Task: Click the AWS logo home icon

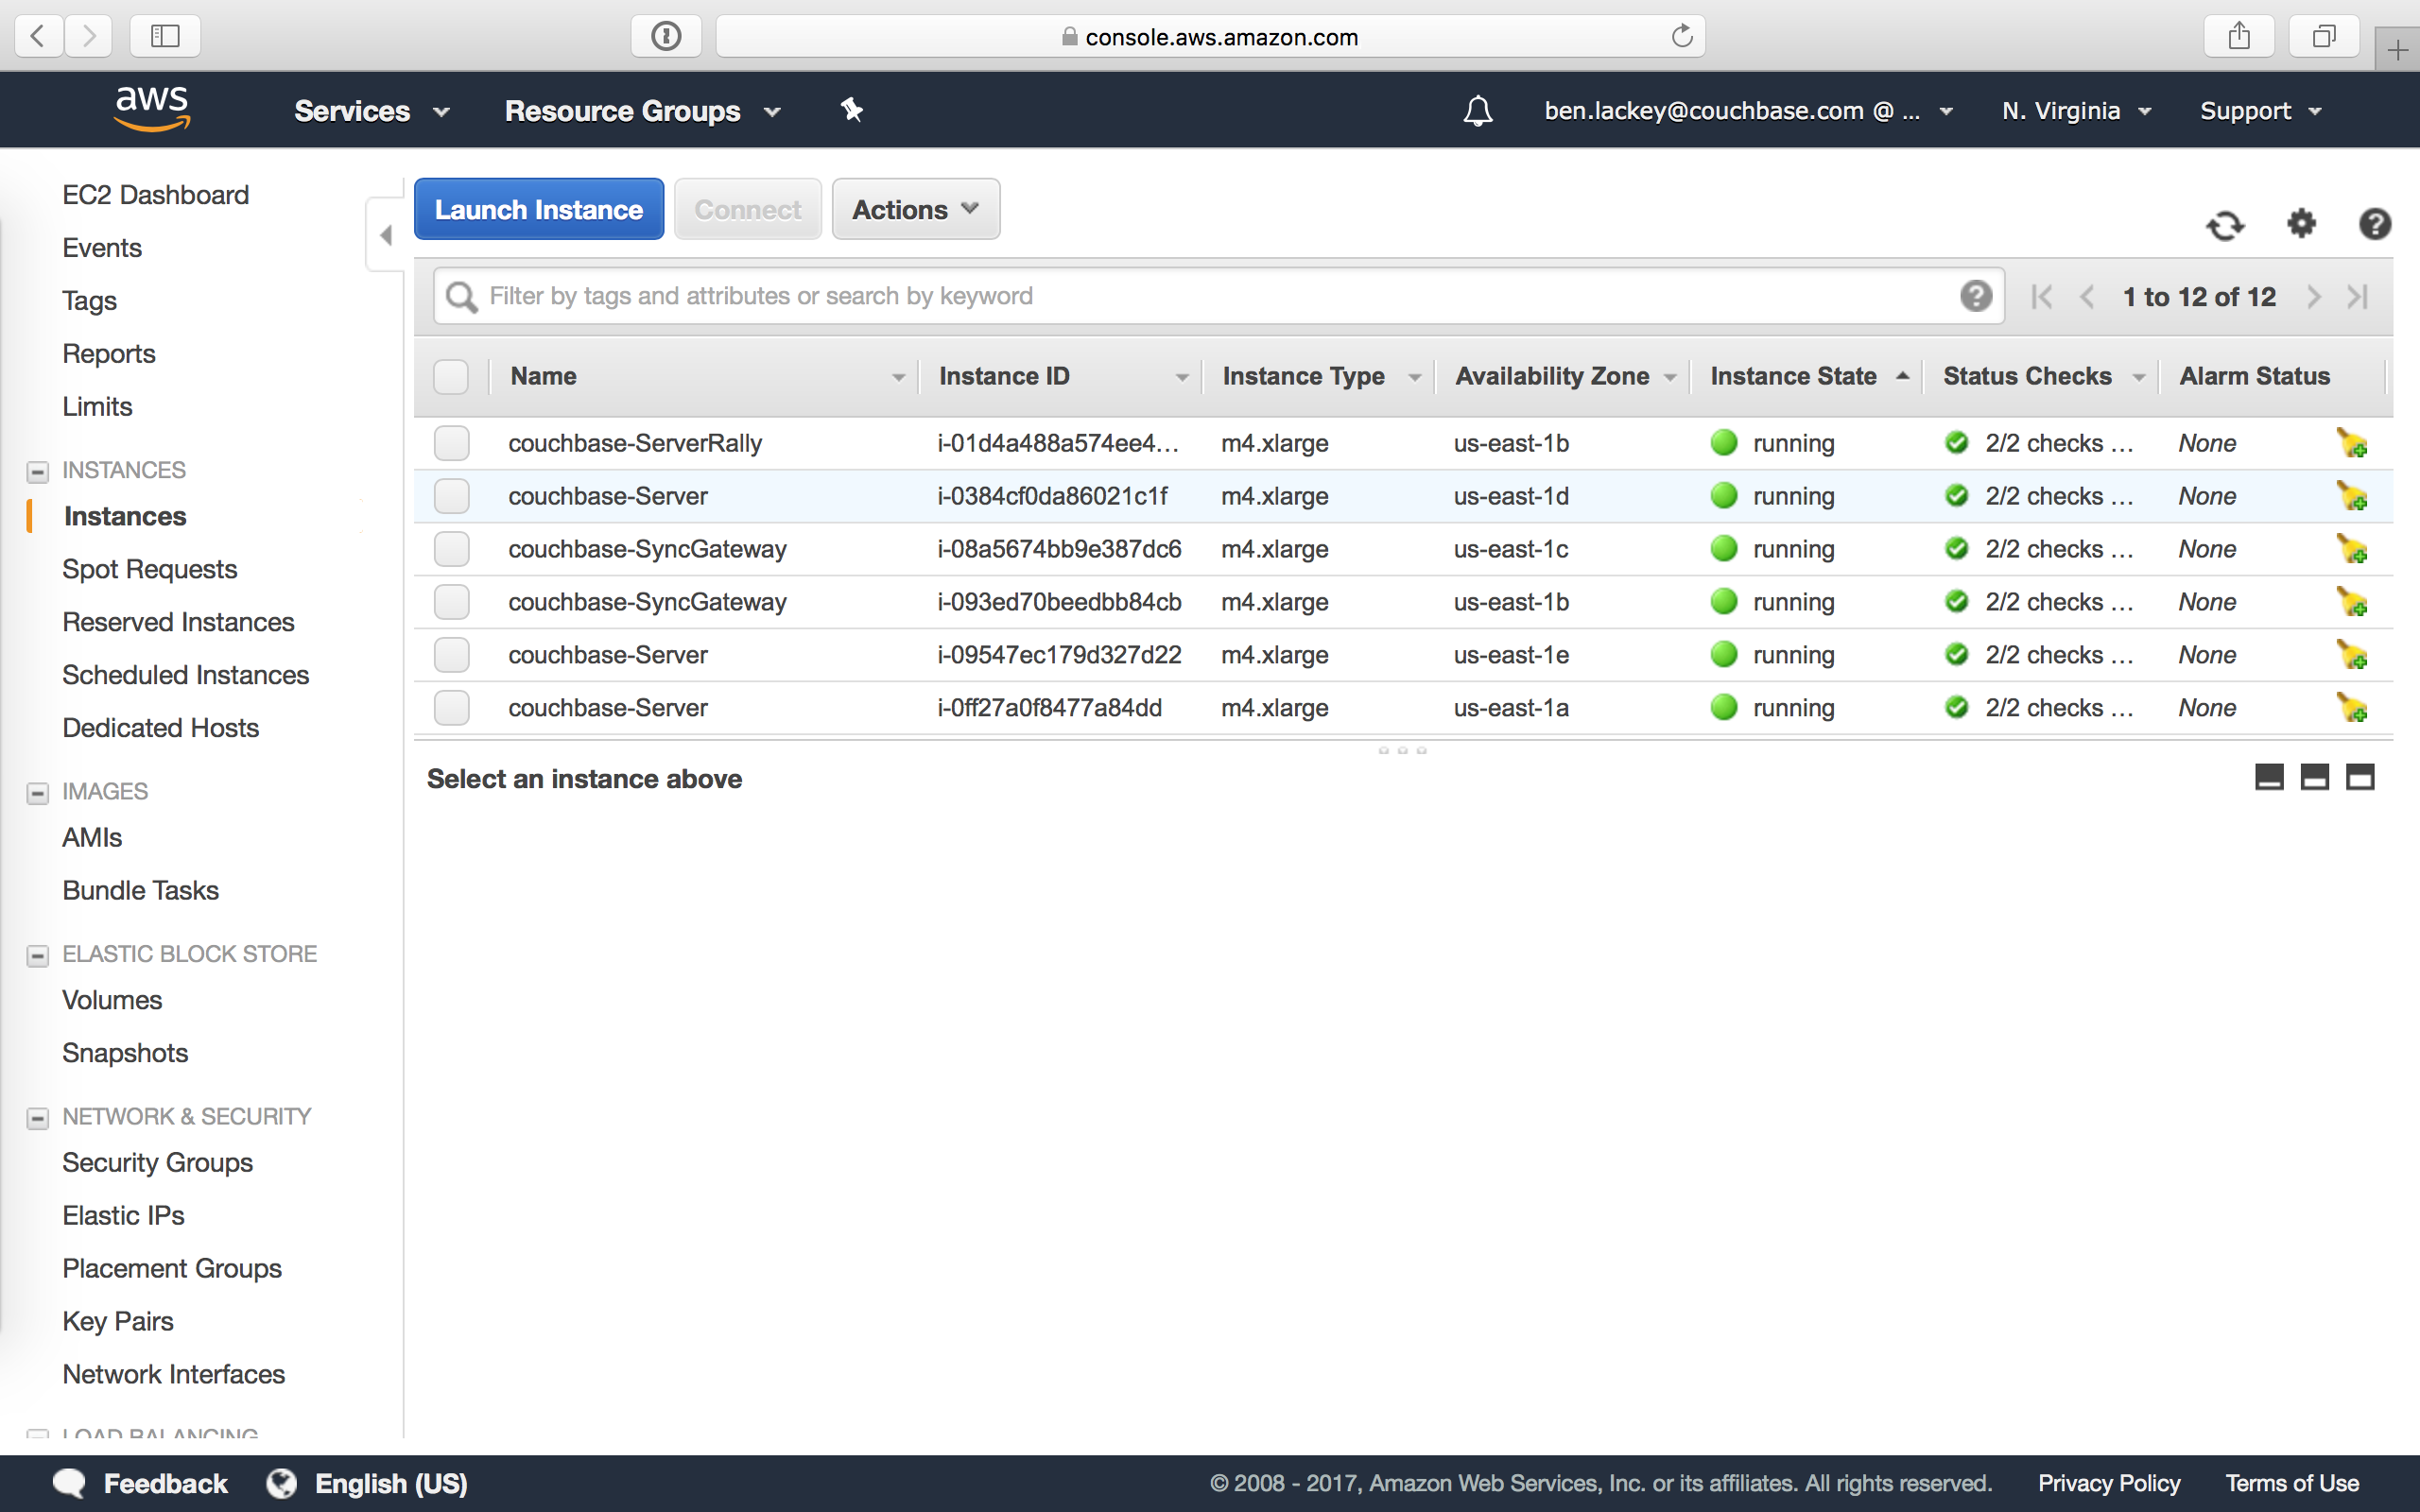Action: (x=152, y=108)
